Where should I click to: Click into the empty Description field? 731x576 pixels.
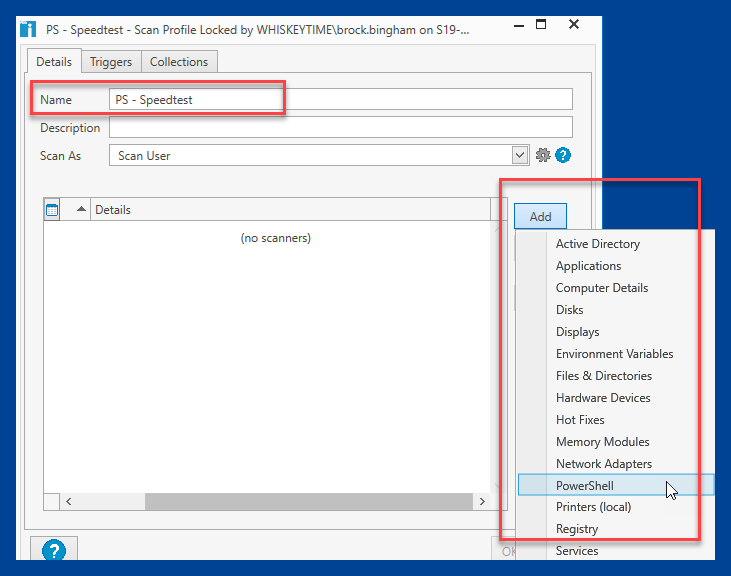coord(341,127)
